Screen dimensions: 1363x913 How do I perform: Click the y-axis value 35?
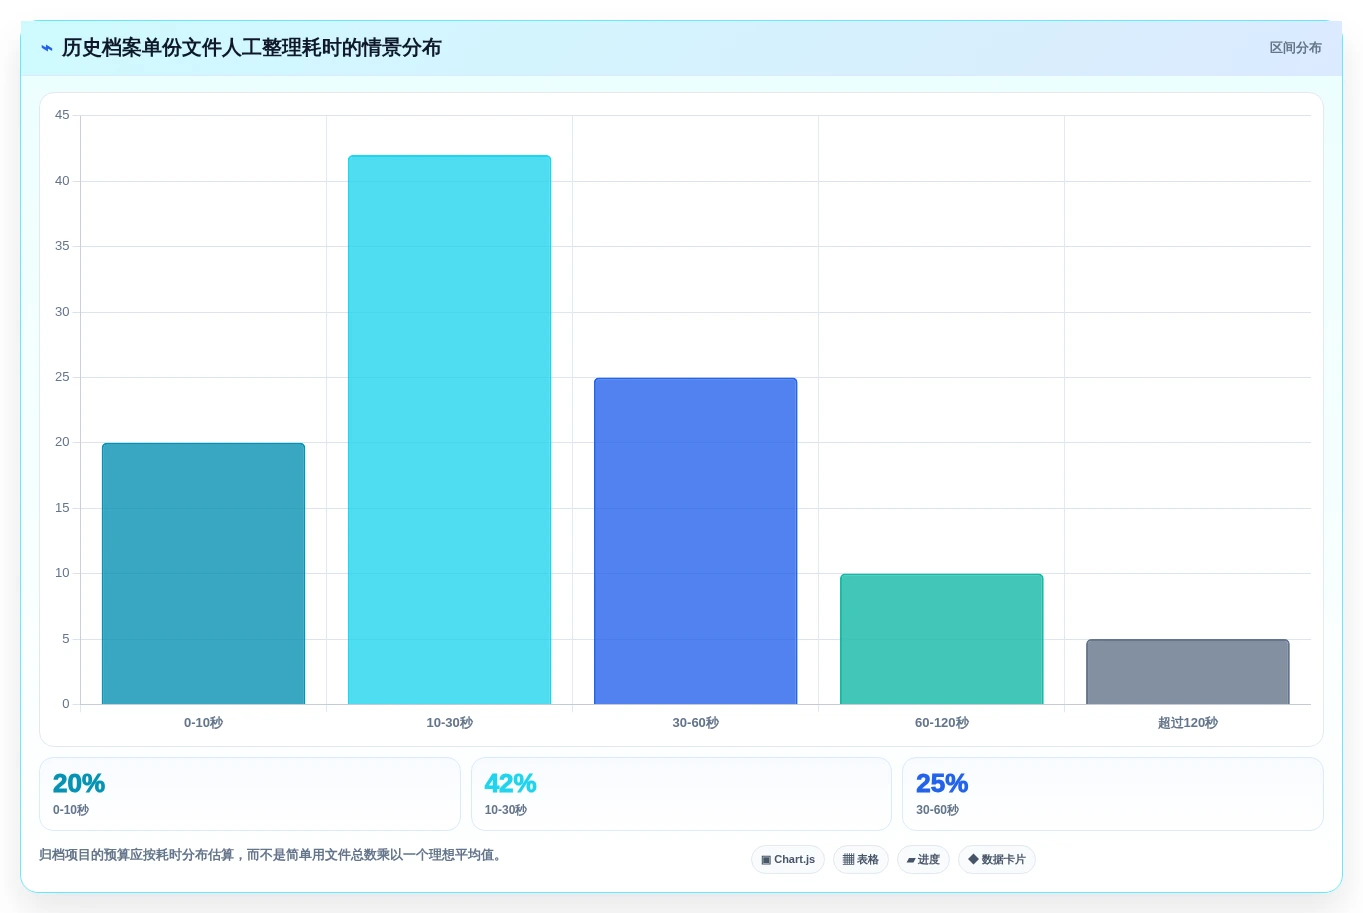(62, 246)
